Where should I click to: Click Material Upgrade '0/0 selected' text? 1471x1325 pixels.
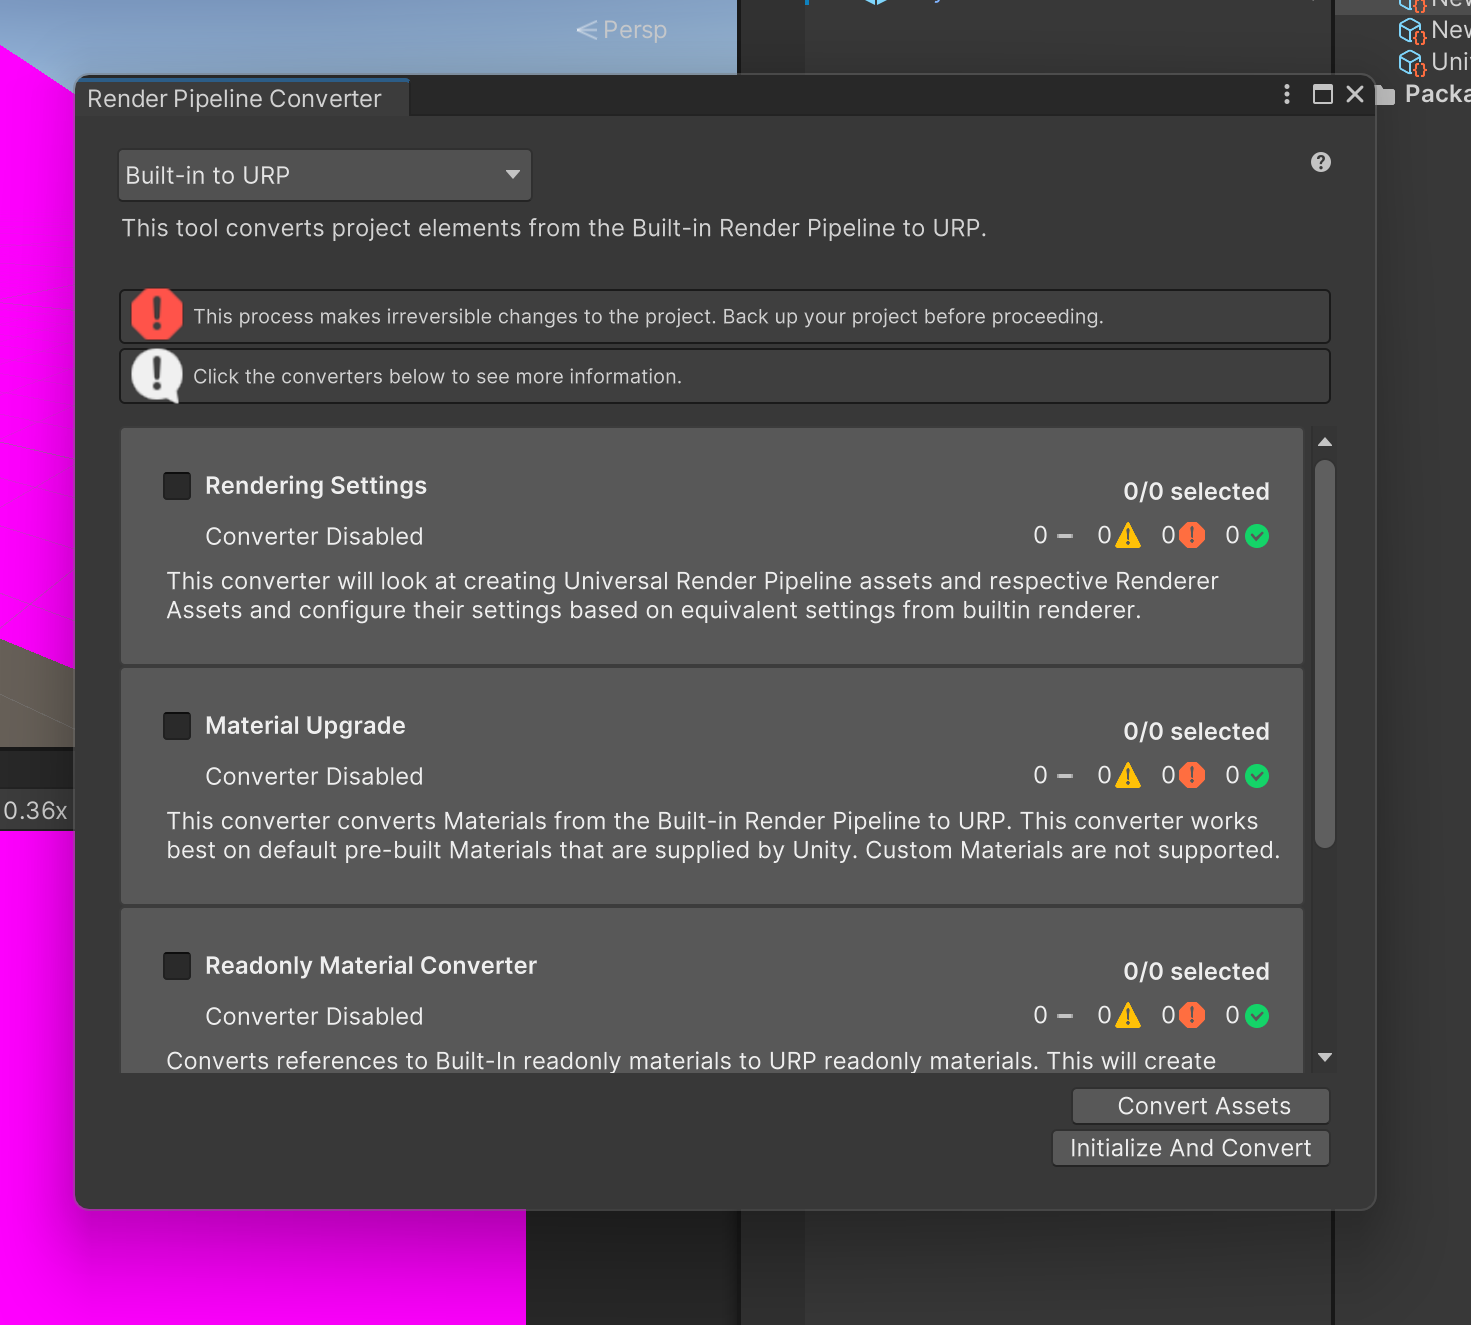[1196, 732]
